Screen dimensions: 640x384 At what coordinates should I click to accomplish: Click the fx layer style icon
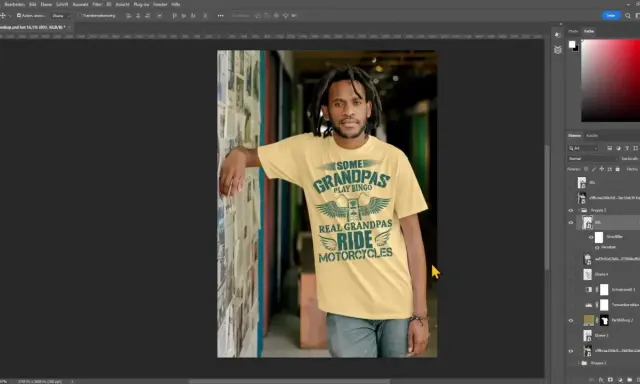pyautogui.click(x=601, y=380)
